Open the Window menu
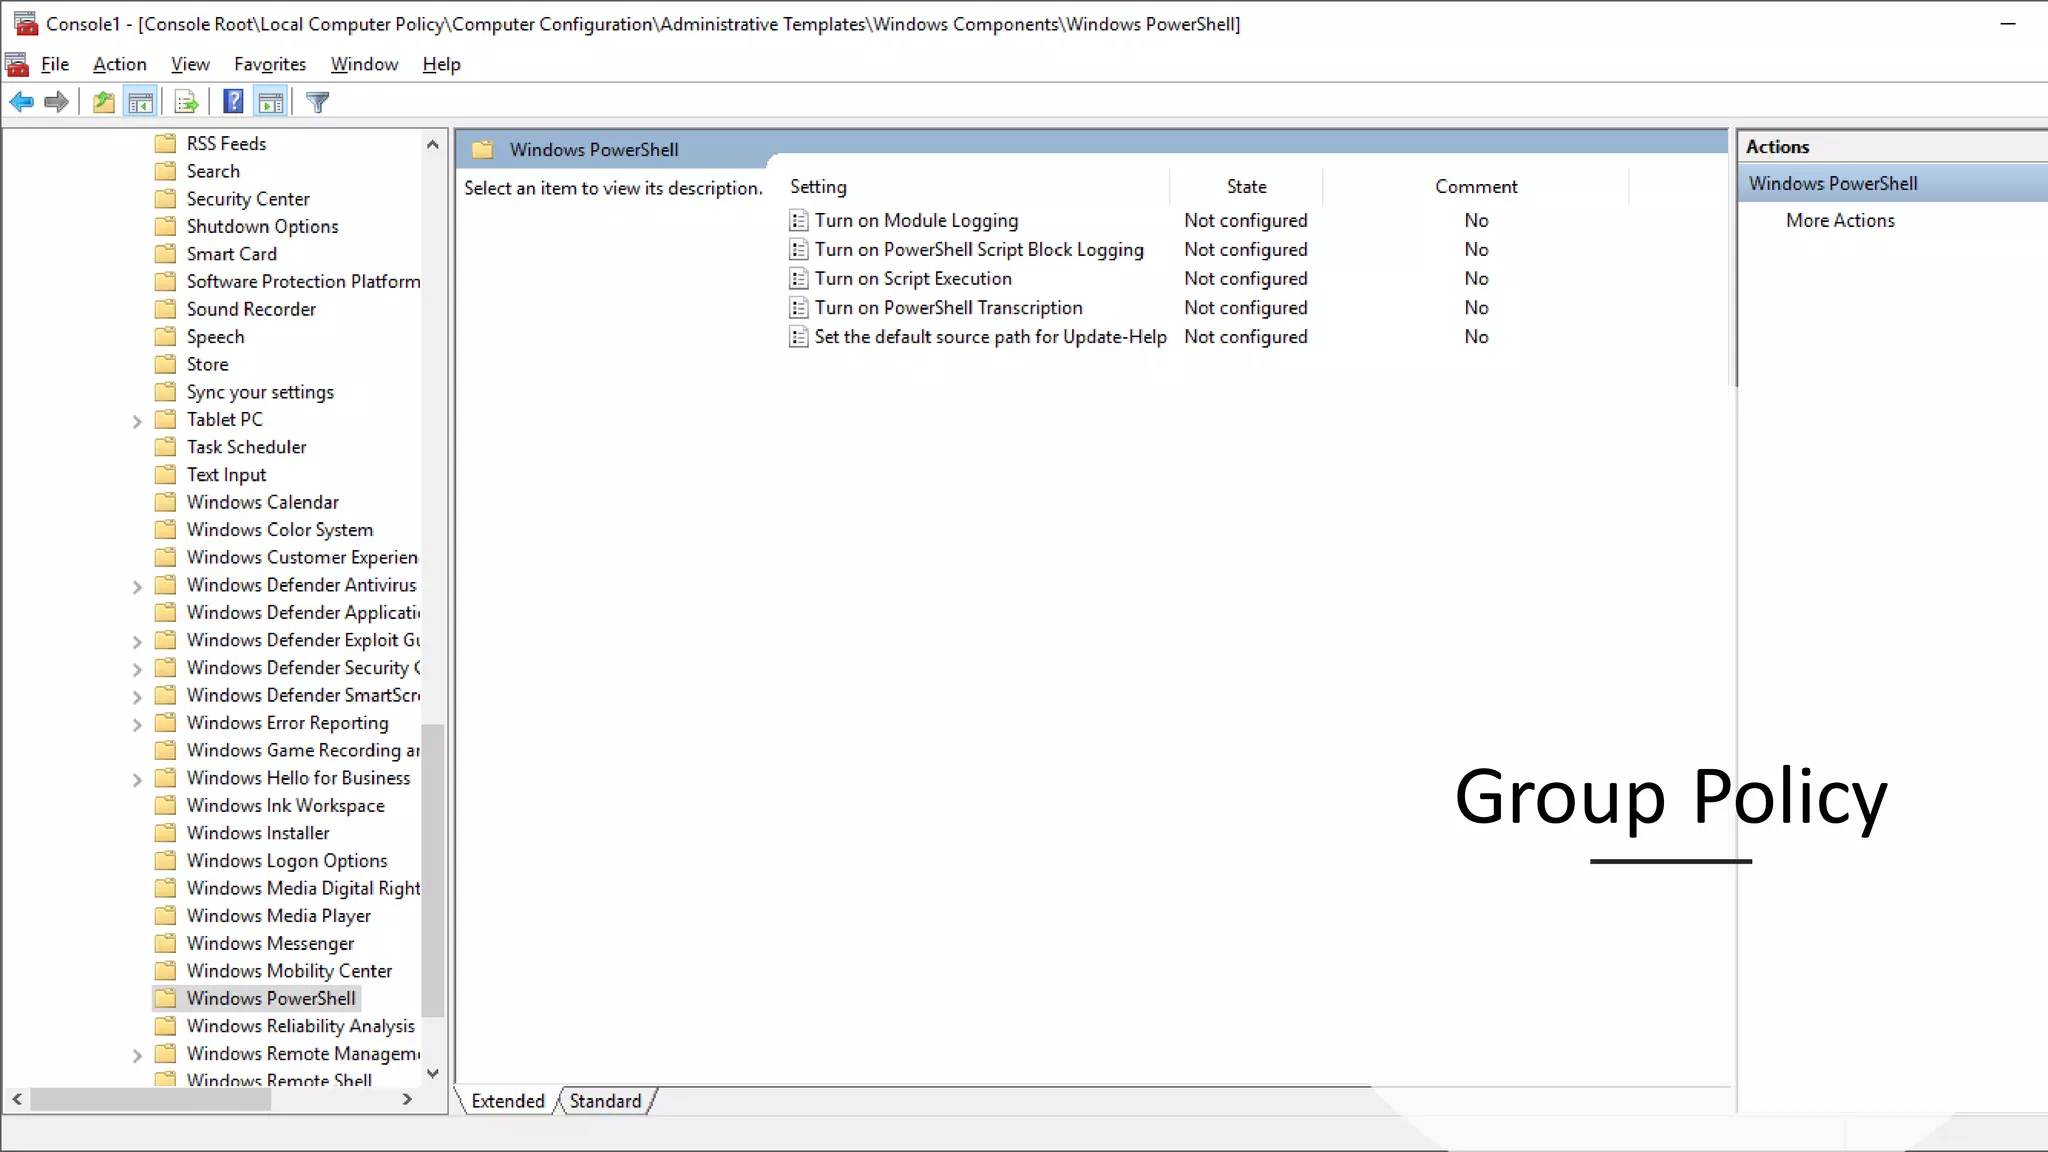Image resolution: width=2048 pixels, height=1152 pixels. click(x=364, y=64)
